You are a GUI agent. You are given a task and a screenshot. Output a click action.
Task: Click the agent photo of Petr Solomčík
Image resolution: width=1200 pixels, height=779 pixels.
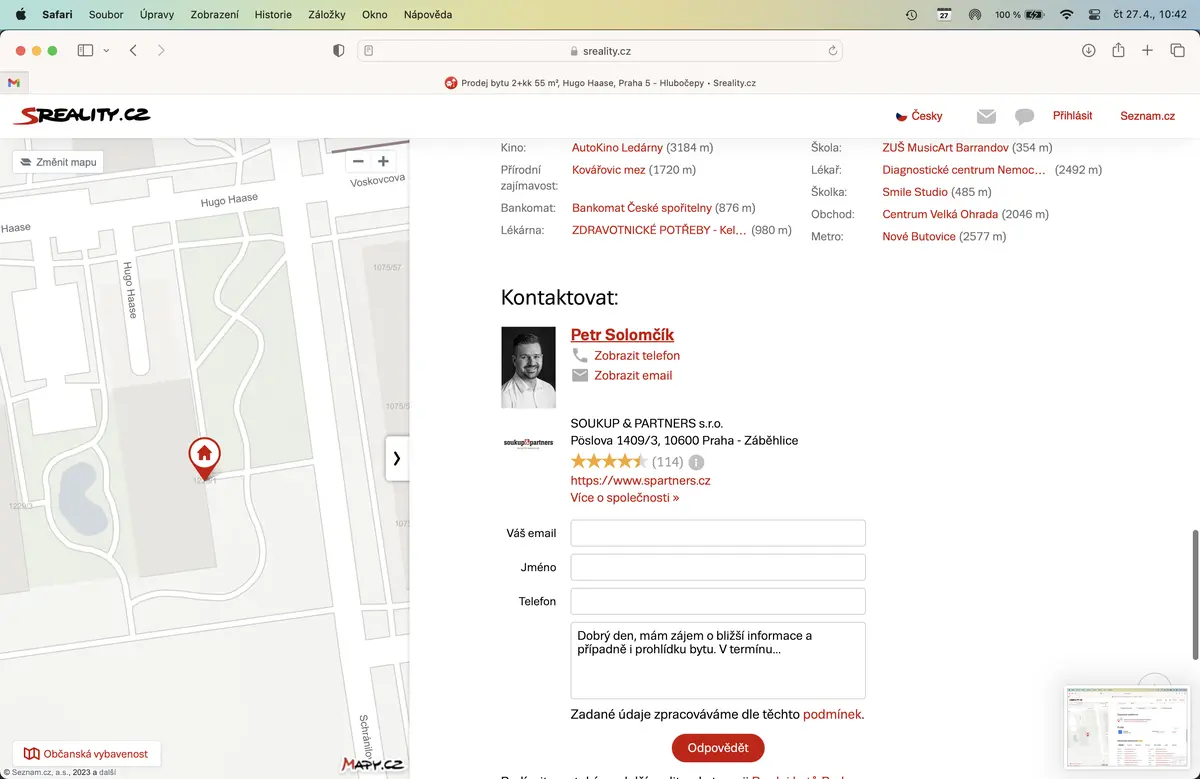(x=528, y=367)
